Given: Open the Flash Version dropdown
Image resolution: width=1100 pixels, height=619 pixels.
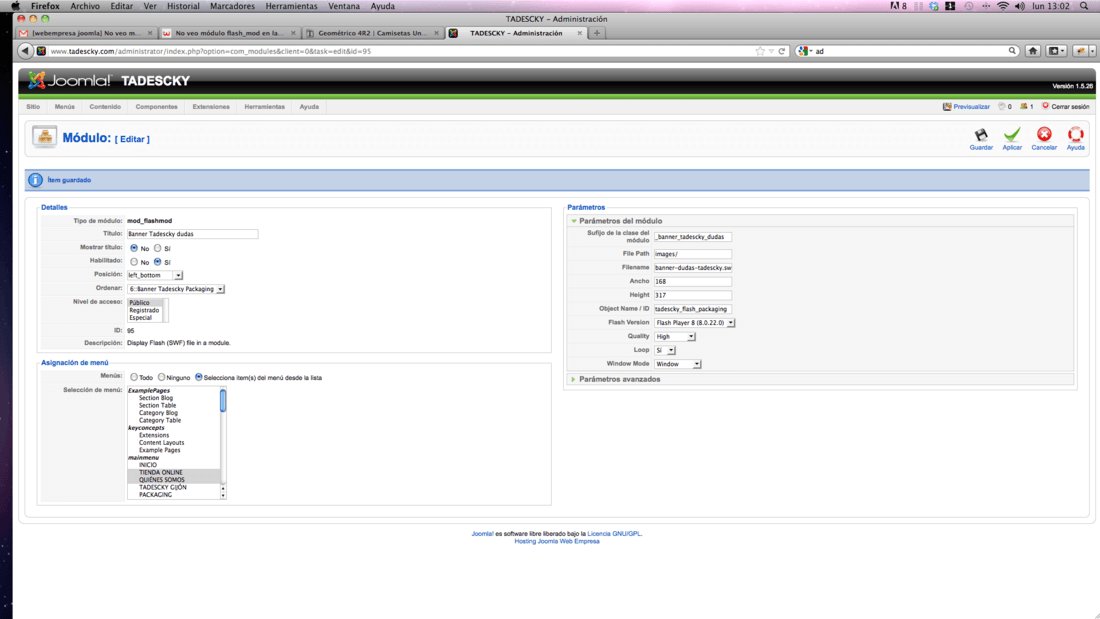Looking at the screenshot, I should [x=695, y=323].
